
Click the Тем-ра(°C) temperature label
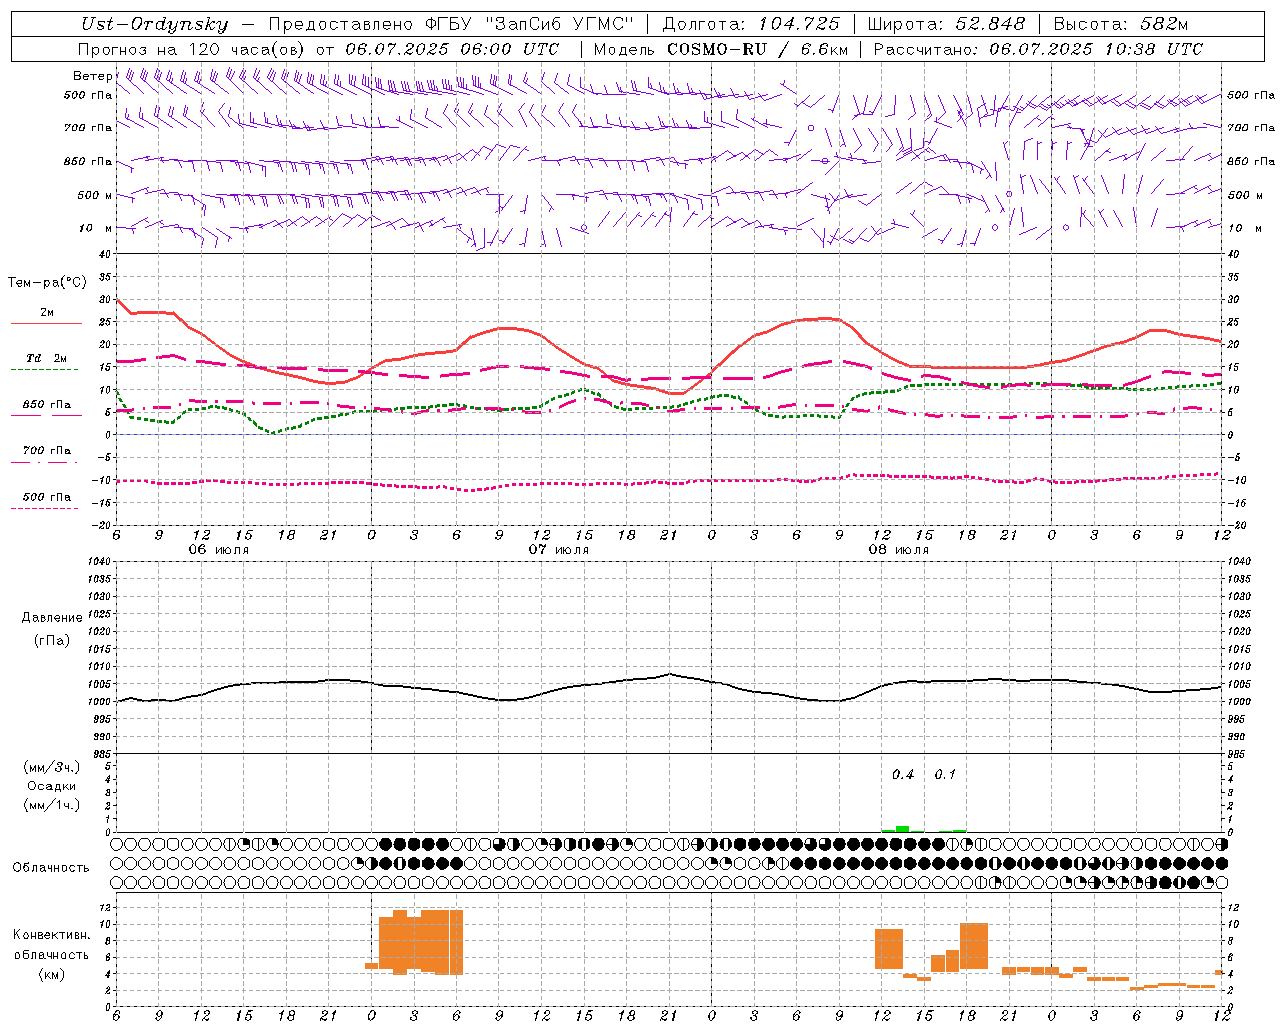click(x=47, y=283)
